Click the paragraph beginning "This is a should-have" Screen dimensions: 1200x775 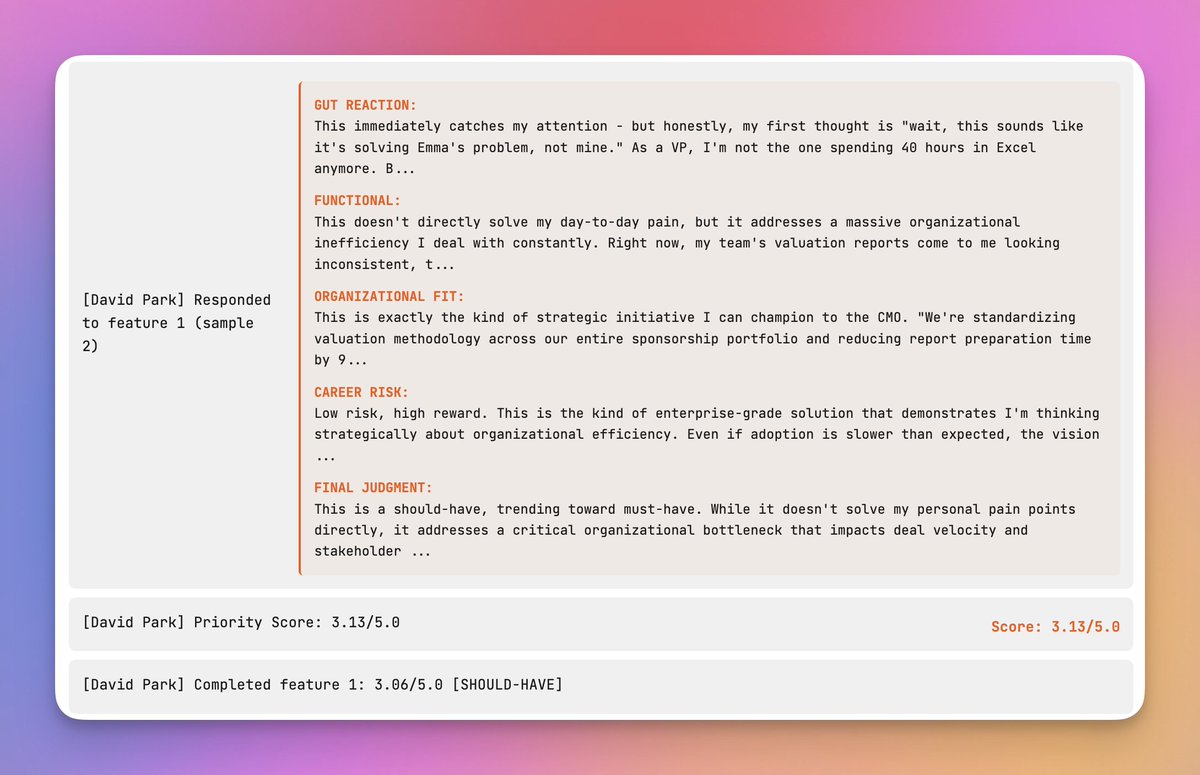(695, 531)
